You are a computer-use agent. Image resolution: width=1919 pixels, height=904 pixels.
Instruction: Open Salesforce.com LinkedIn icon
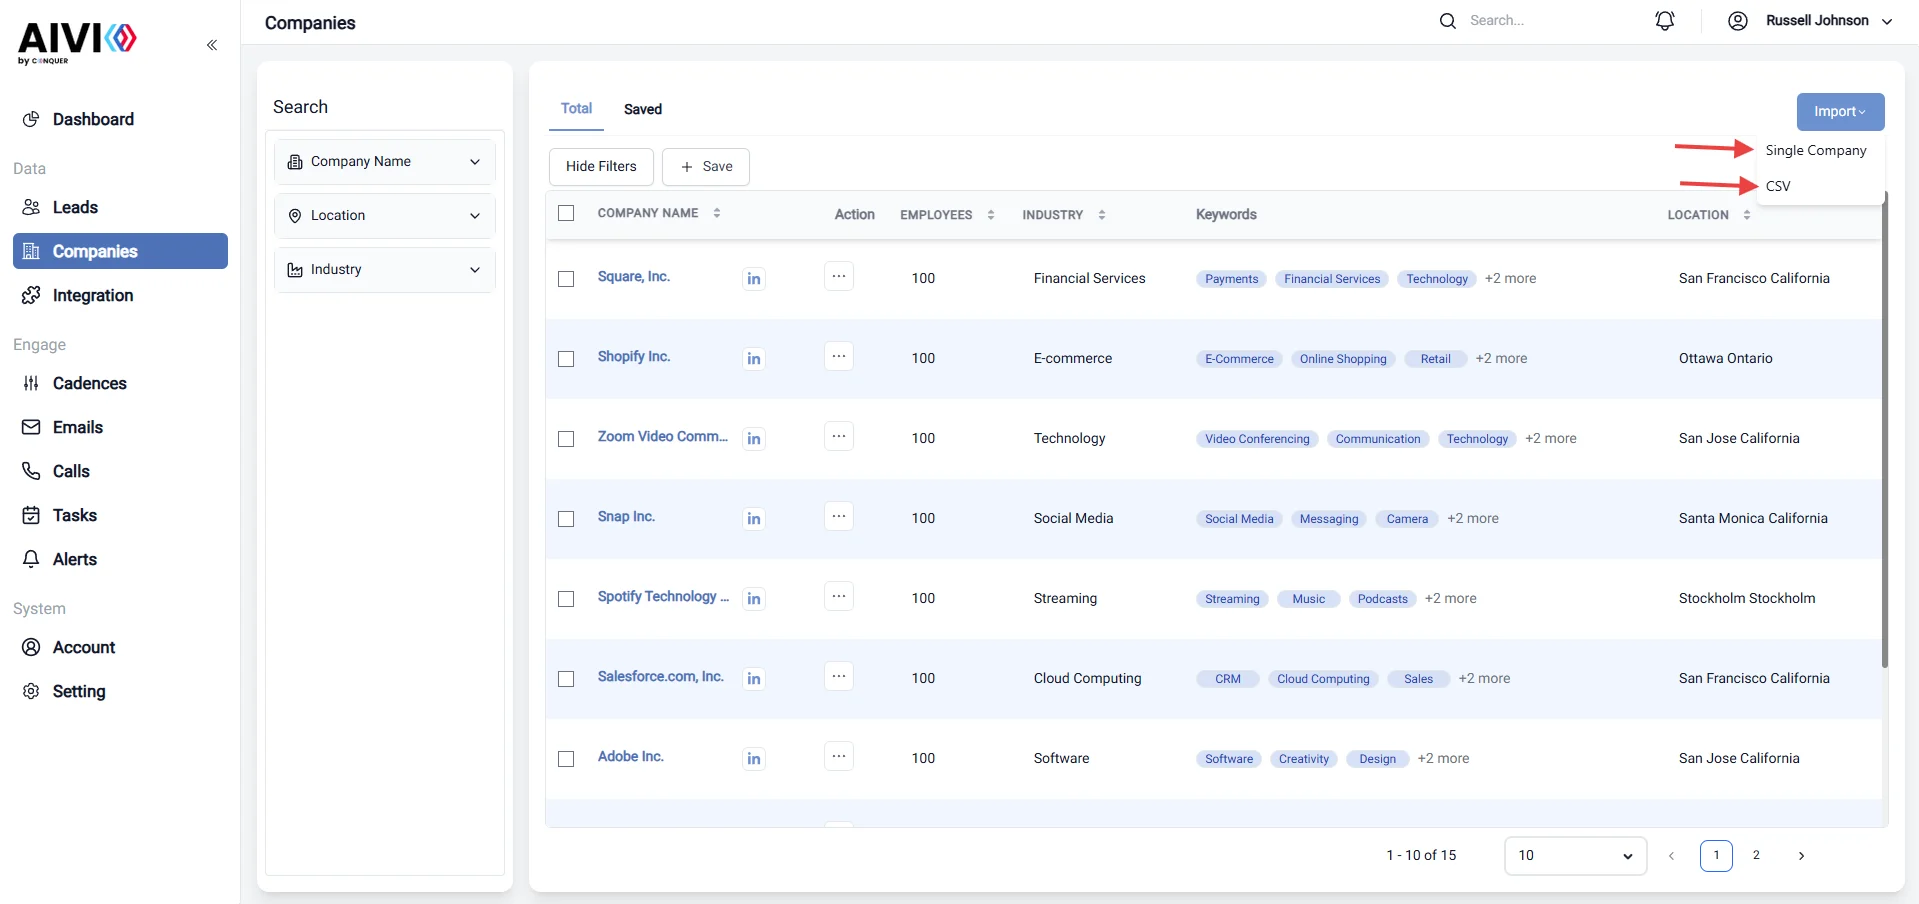(x=754, y=679)
